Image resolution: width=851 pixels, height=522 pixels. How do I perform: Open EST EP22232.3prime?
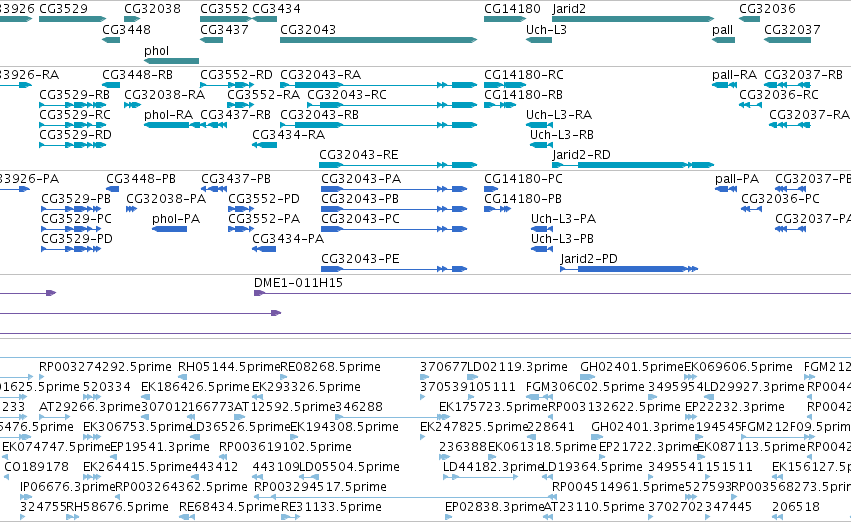click(734, 407)
